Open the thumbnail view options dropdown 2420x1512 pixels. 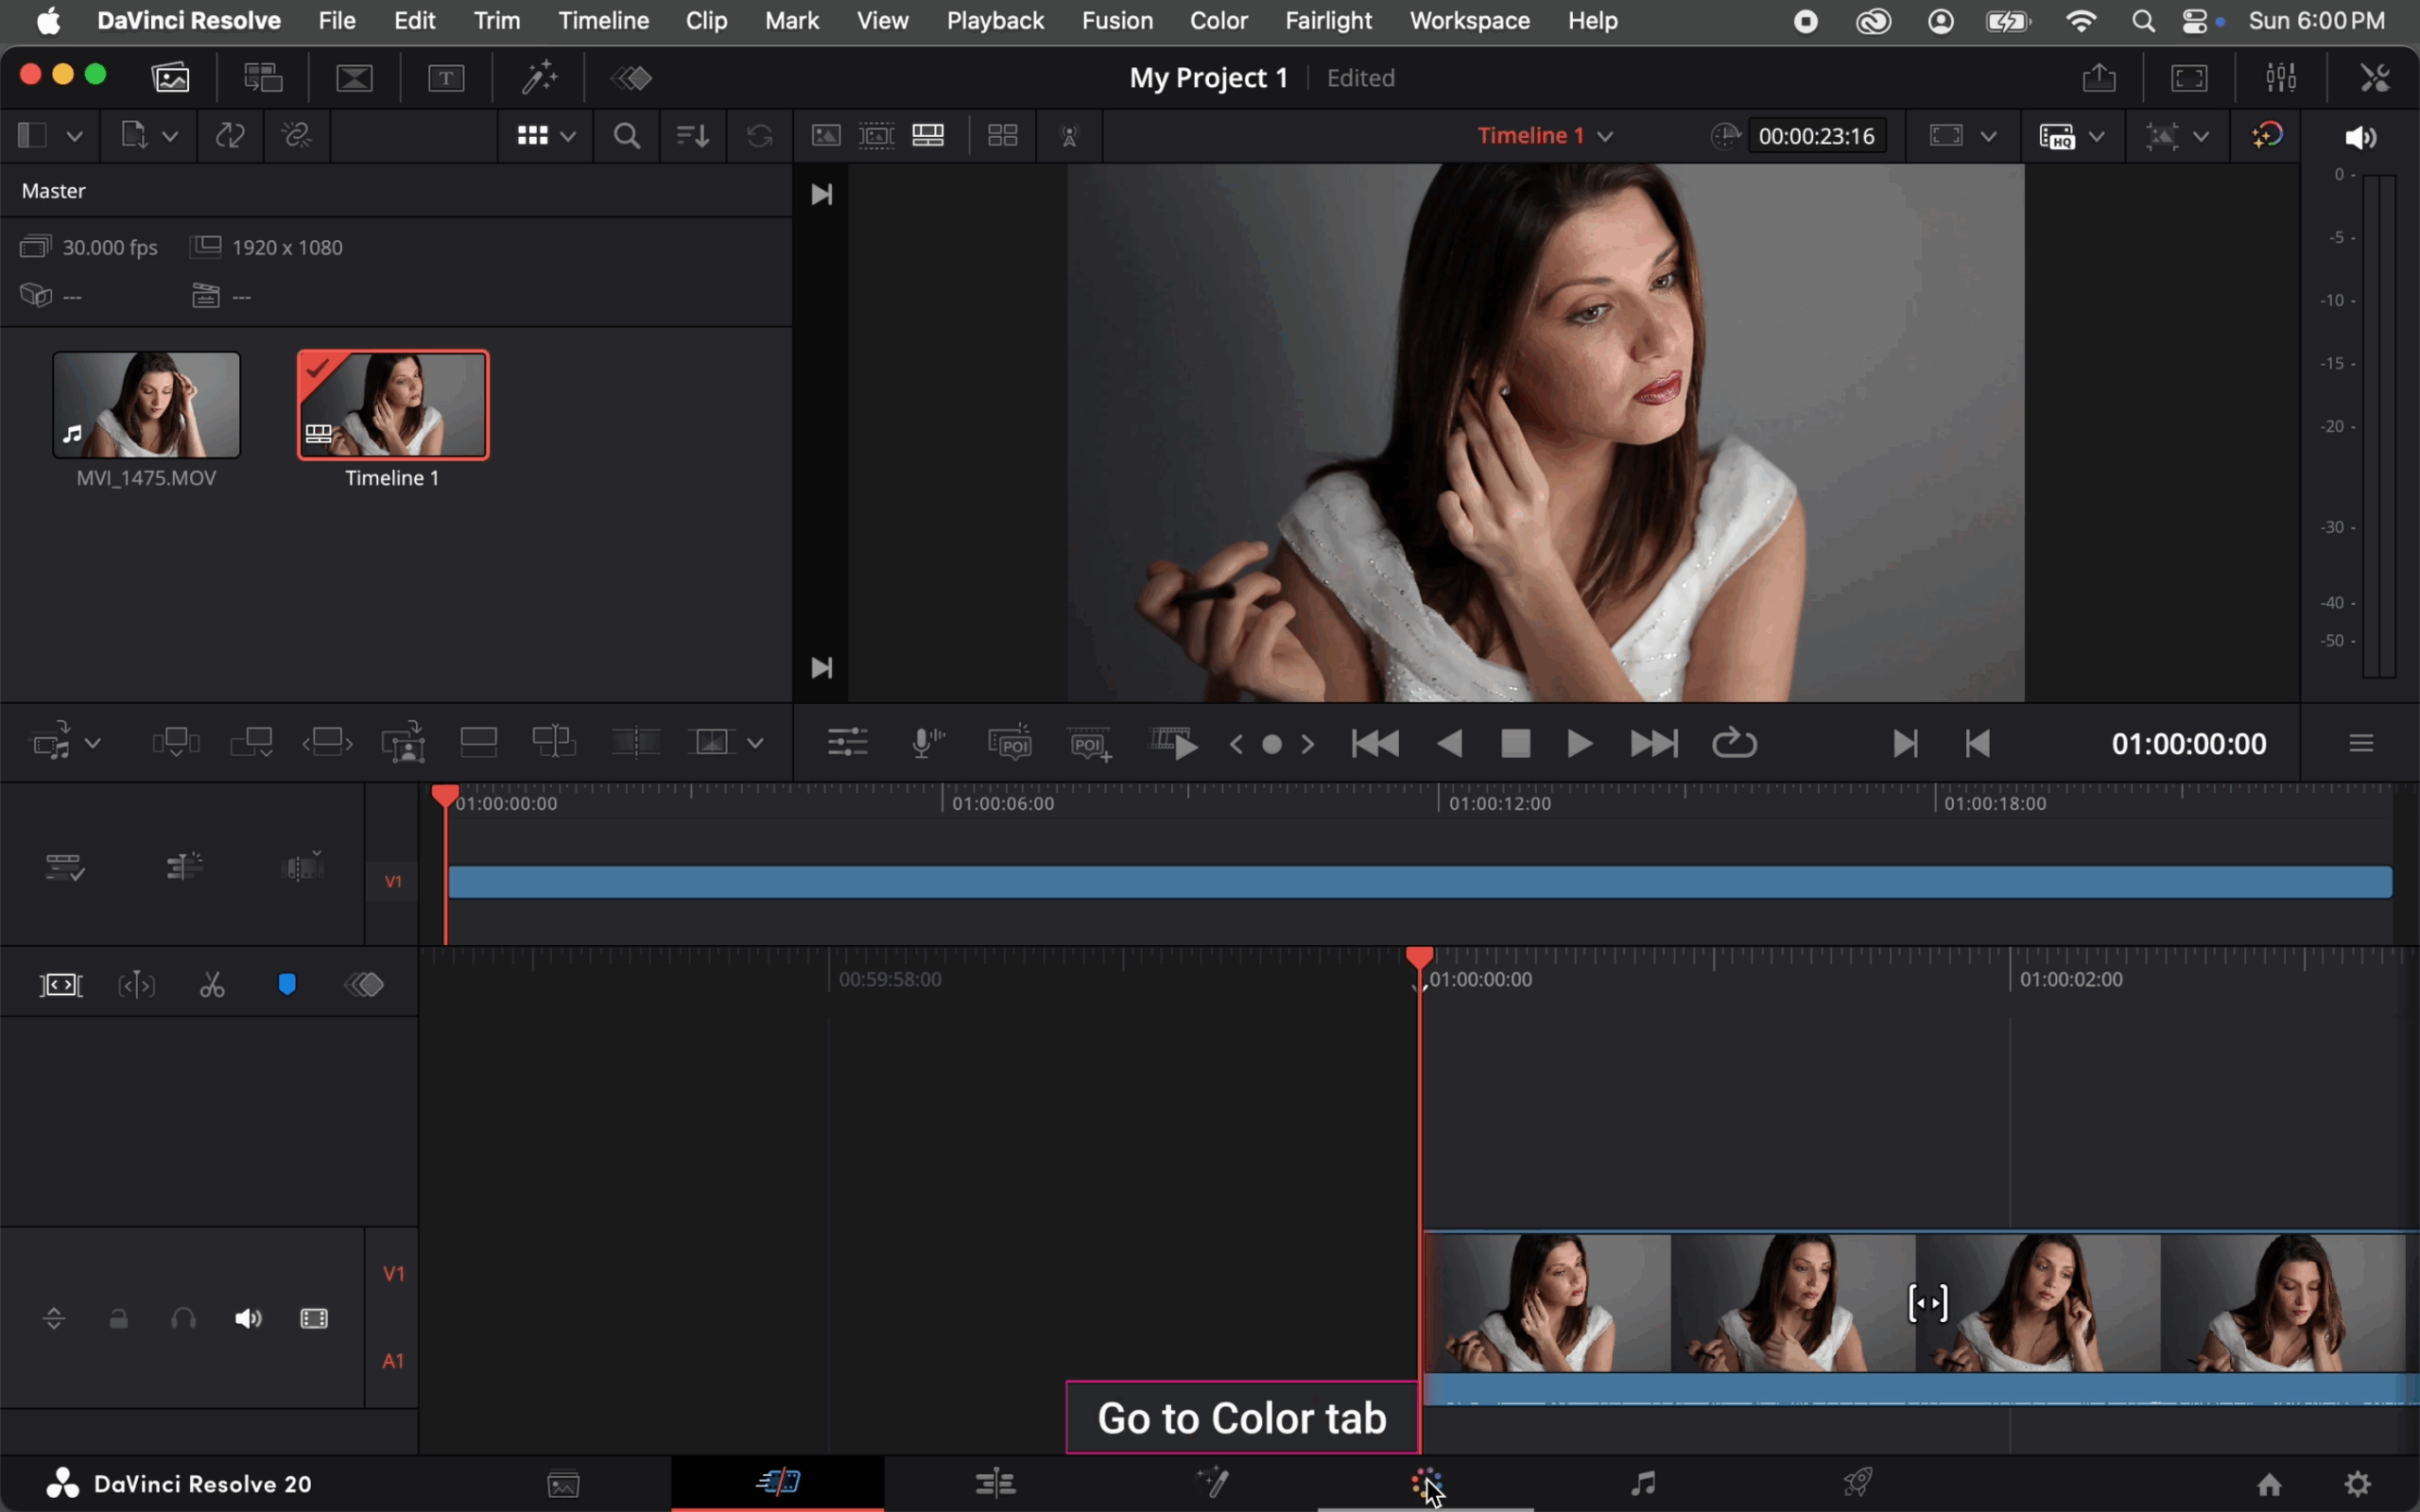pos(568,136)
